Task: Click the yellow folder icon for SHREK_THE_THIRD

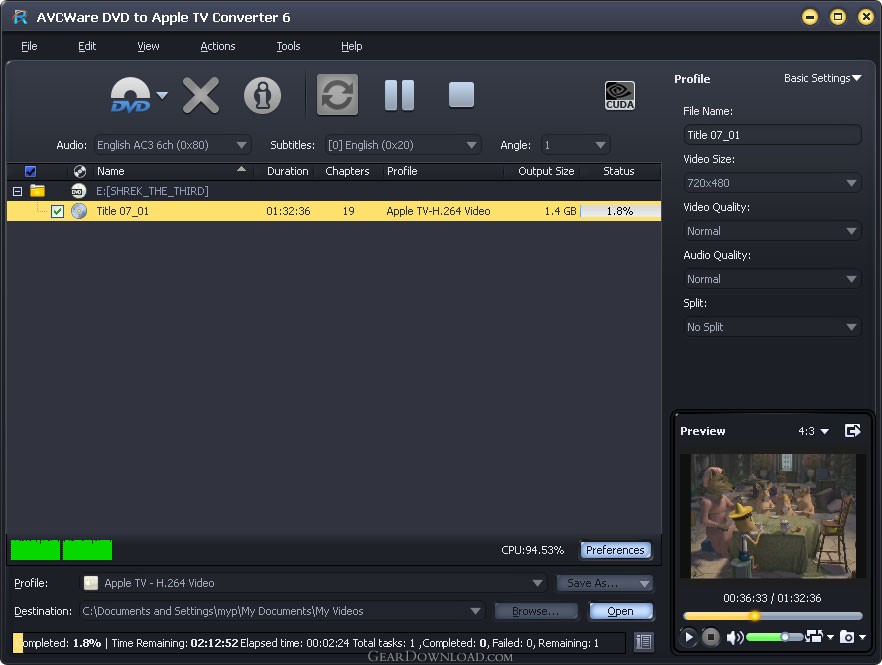Action: tap(38, 191)
